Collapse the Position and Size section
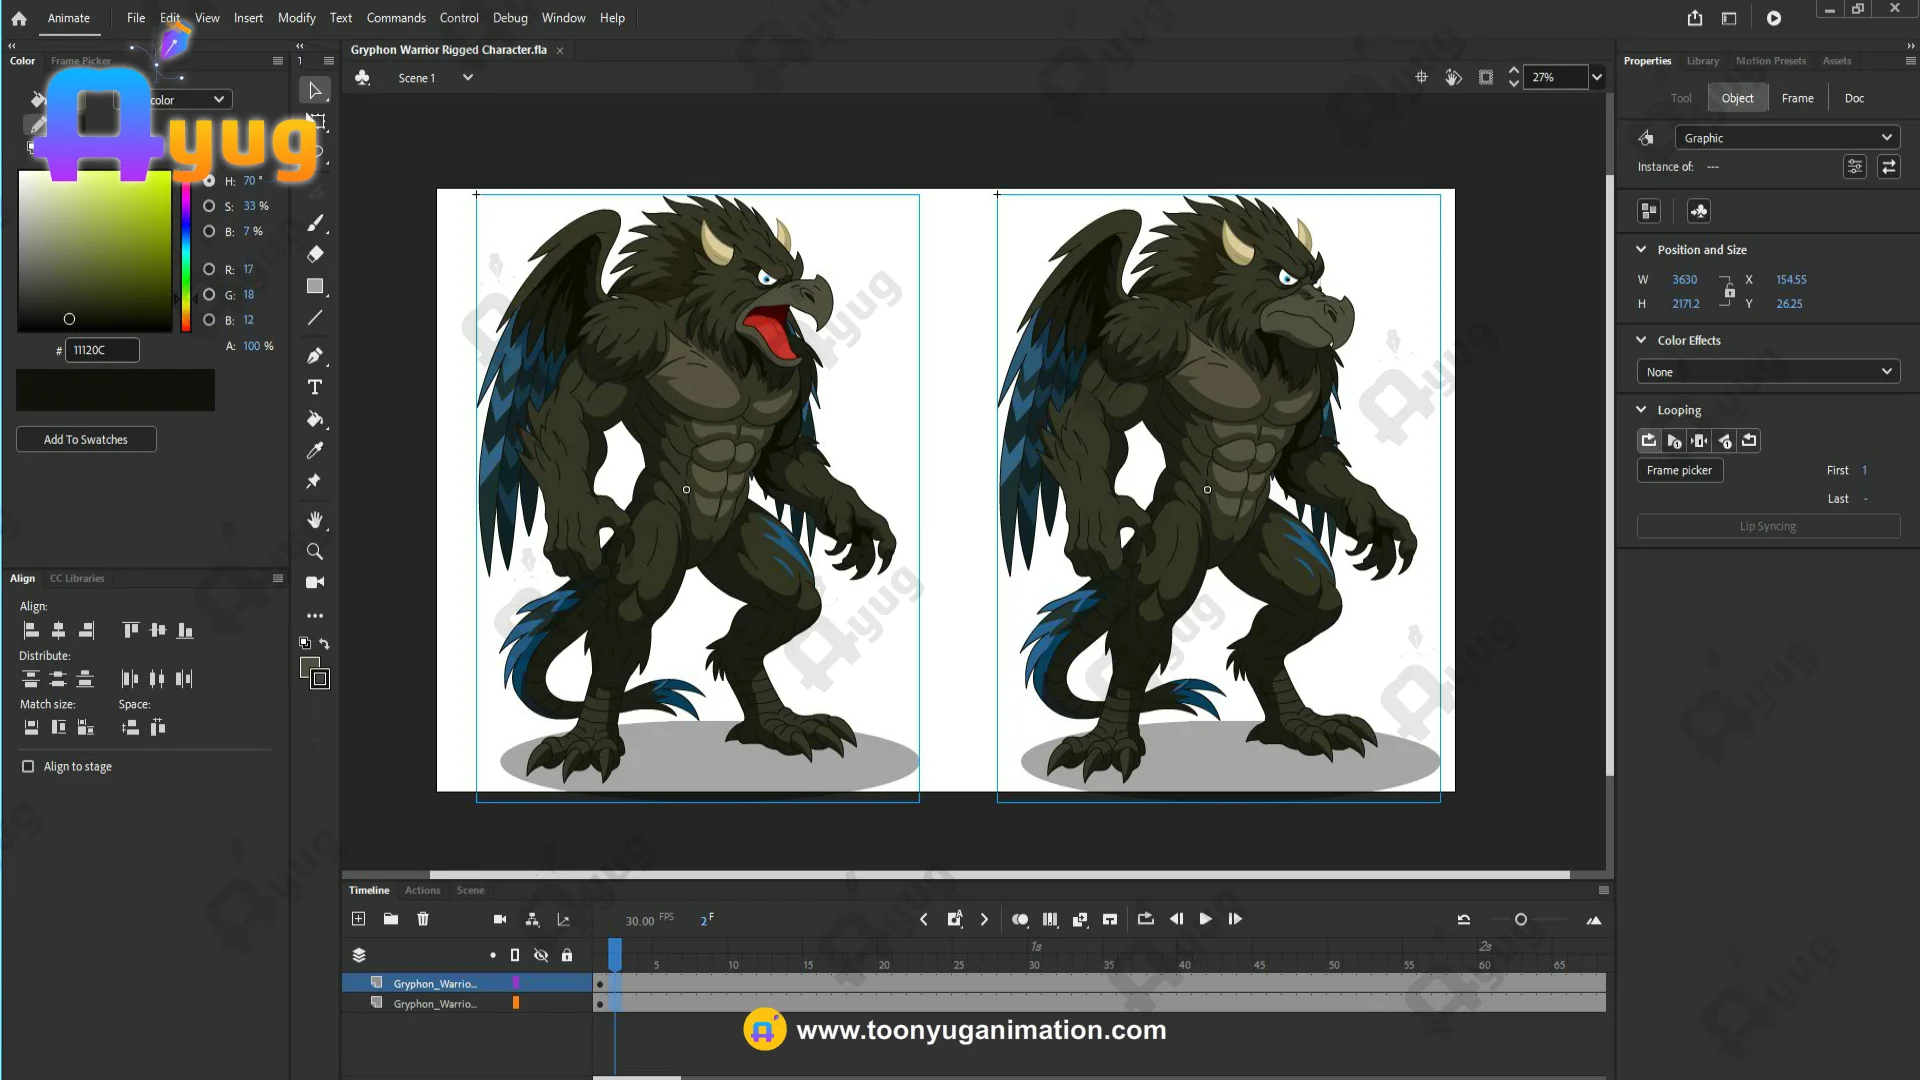The height and width of the screenshot is (1080, 1920). coord(1641,250)
